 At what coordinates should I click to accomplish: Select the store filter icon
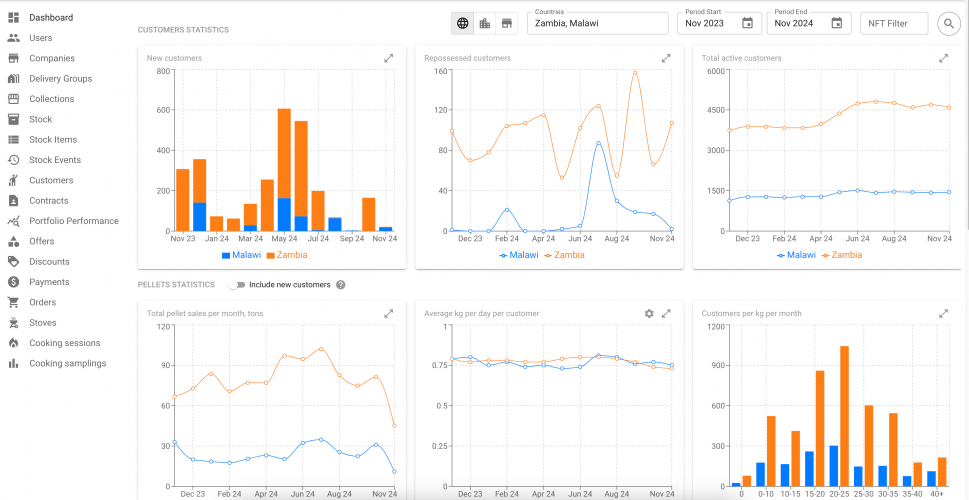(507, 23)
